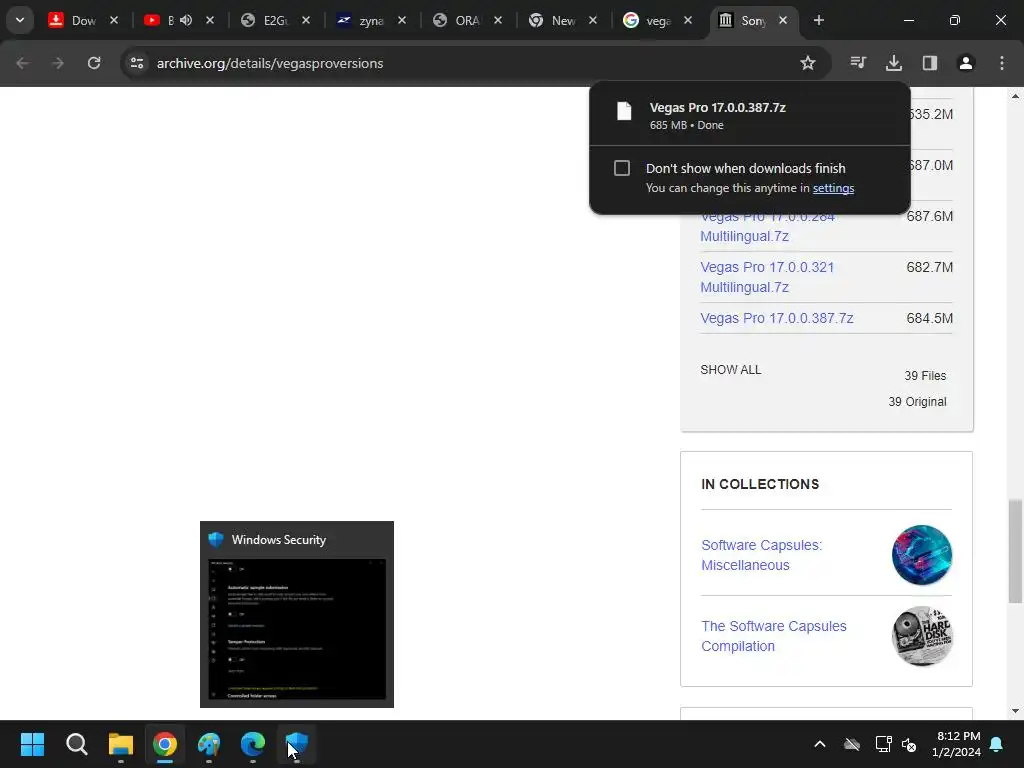This screenshot has height=768, width=1024.
Task: Click file size 684.5M
Action: (x=929, y=318)
